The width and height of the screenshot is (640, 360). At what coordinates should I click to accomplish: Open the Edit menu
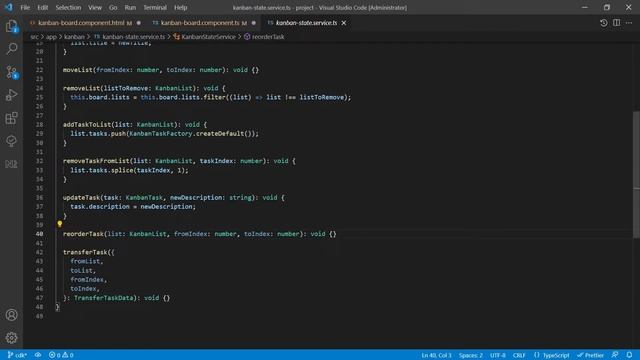[42, 7]
